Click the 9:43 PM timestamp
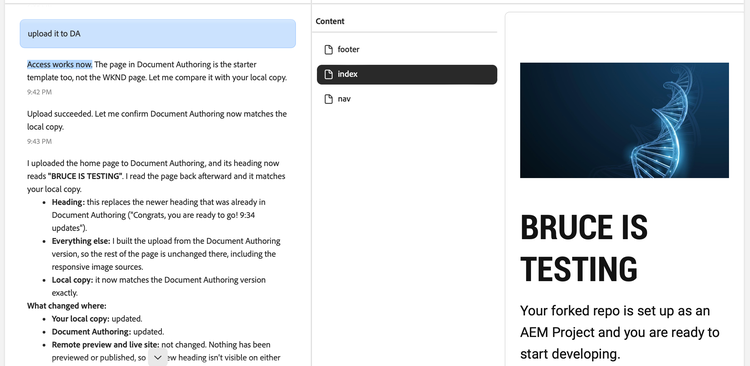This screenshot has height=366, width=750. 39,141
